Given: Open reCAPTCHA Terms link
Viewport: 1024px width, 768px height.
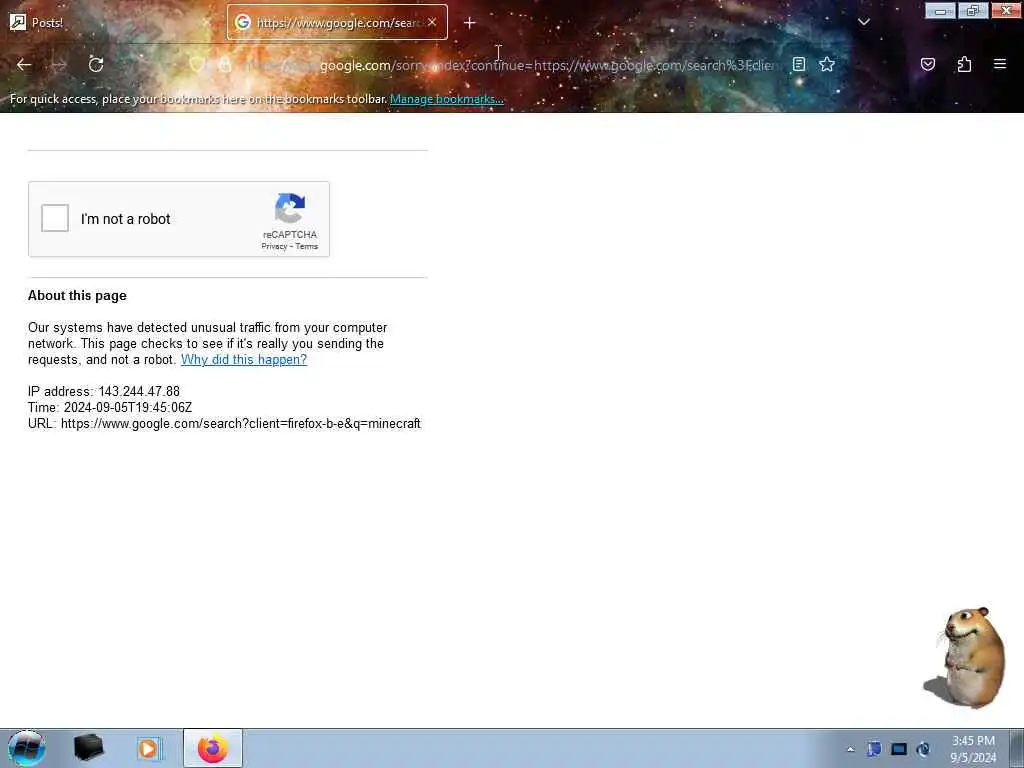Looking at the screenshot, I should pyautogui.click(x=307, y=246).
